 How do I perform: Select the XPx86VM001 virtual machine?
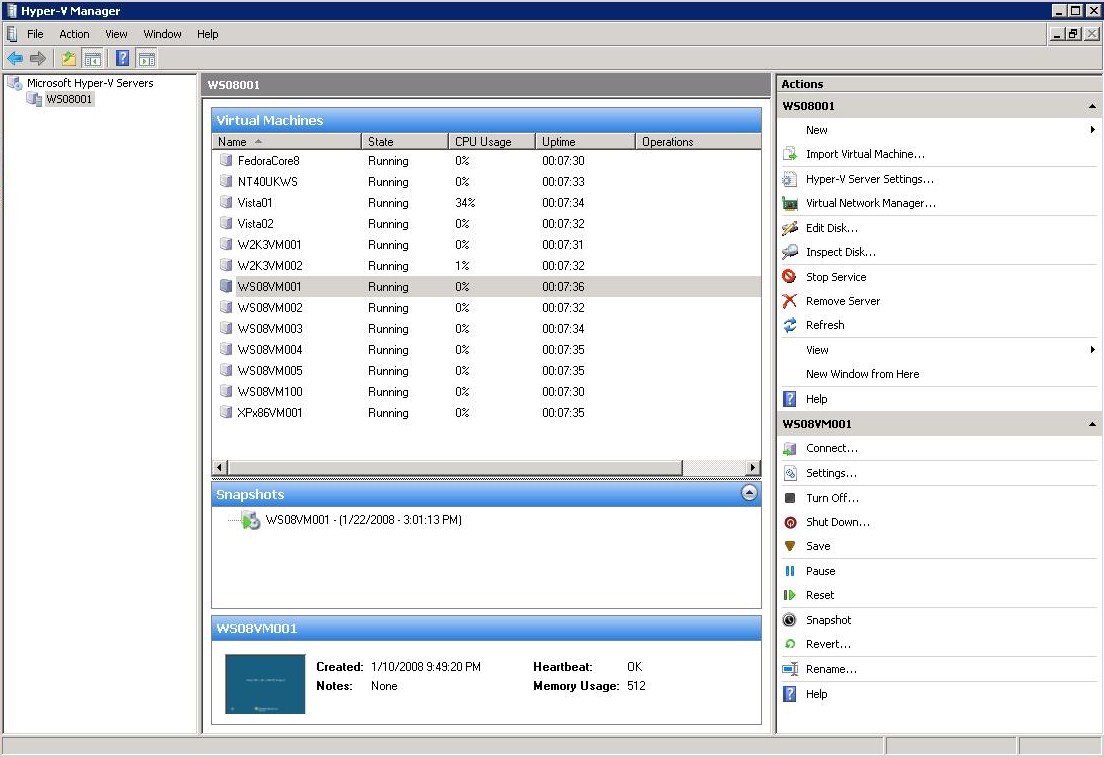pos(486,413)
